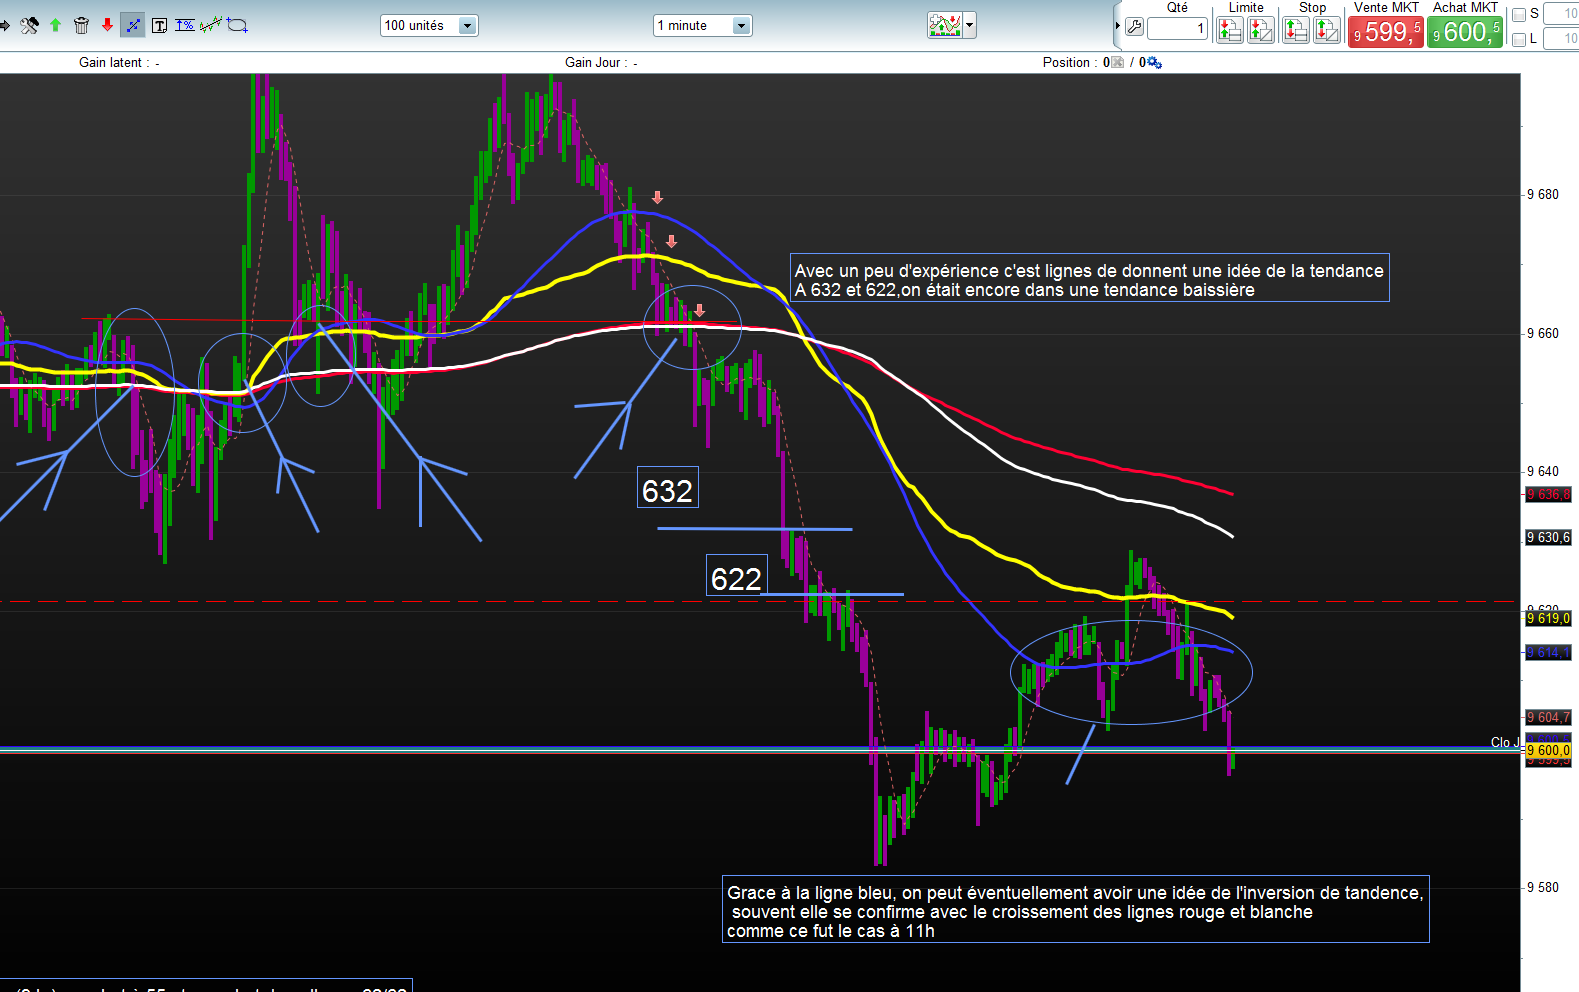The width and height of the screenshot is (1579, 992).
Task: Click the chart style icon
Action: tap(945, 25)
